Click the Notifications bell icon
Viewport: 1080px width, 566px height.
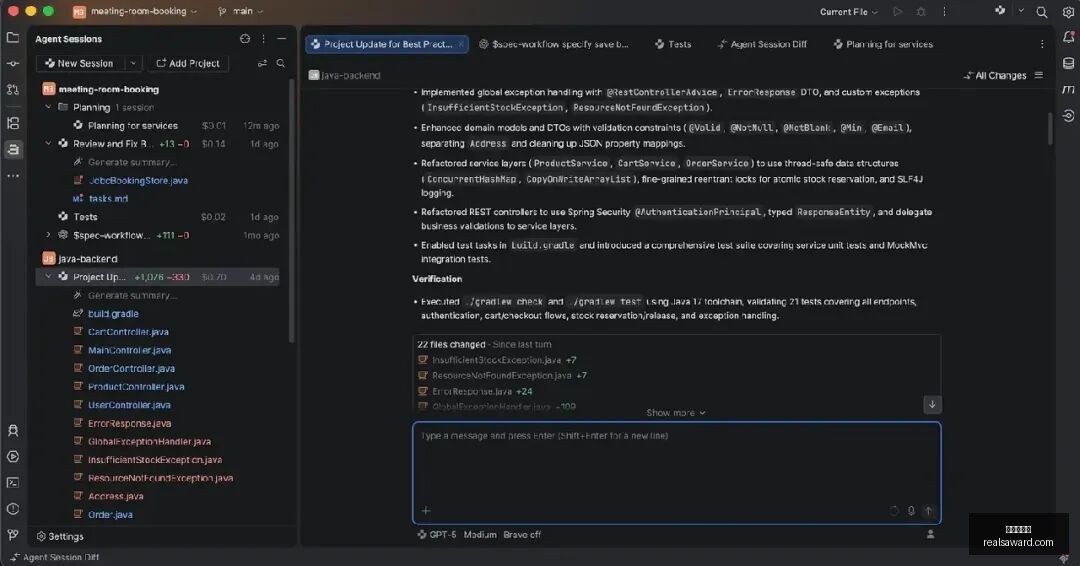coord(1068,37)
